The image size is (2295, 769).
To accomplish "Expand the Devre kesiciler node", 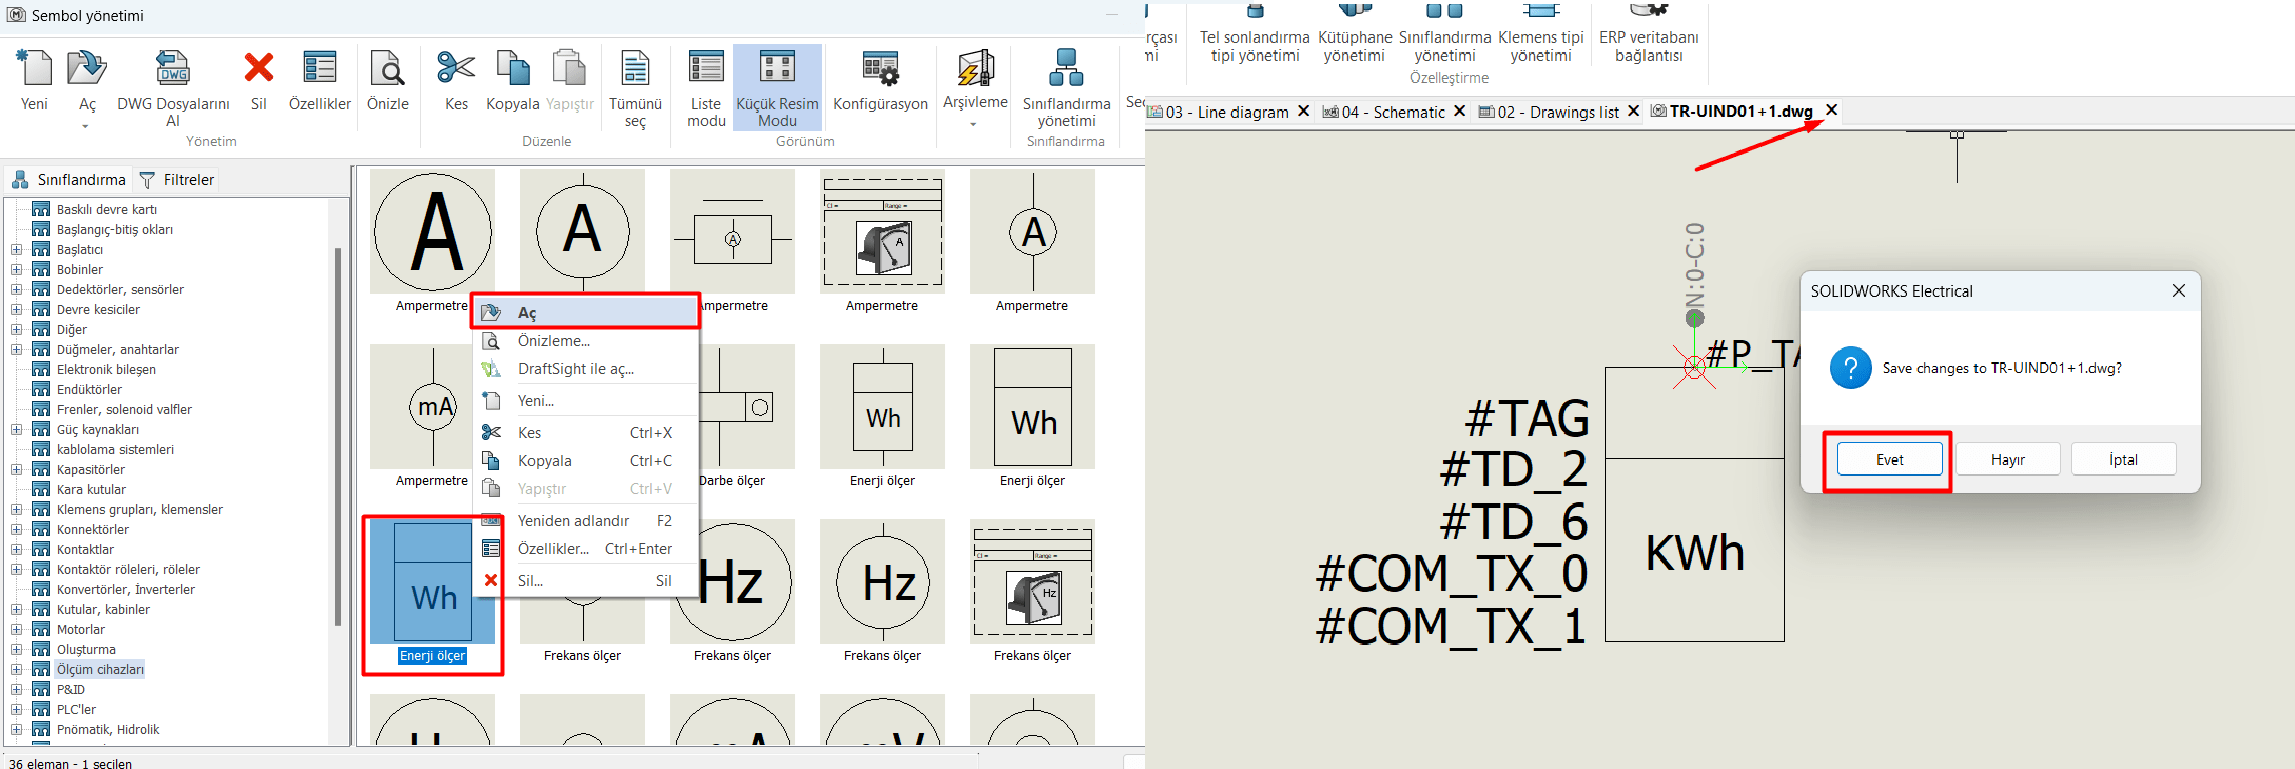I will (16, 309).
